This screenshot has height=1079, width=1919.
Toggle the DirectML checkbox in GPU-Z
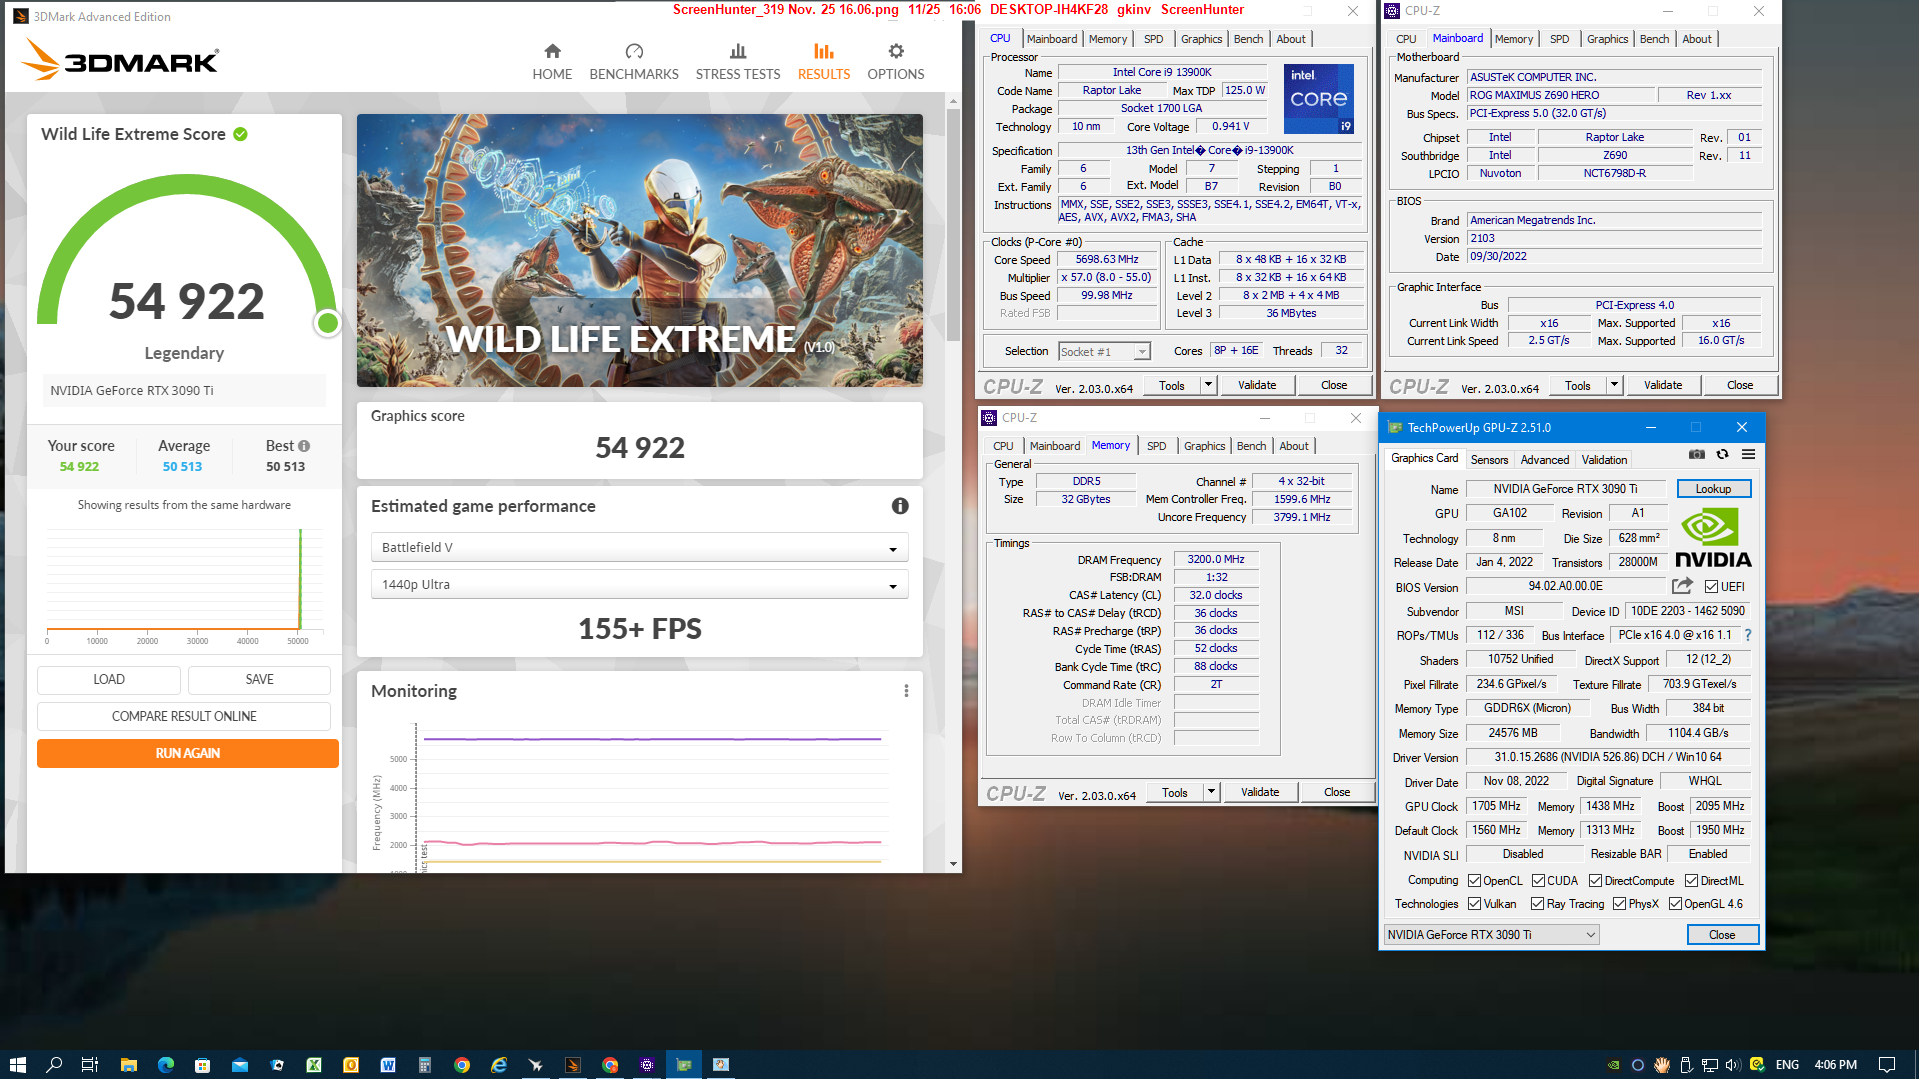[x=1691, y=881]
